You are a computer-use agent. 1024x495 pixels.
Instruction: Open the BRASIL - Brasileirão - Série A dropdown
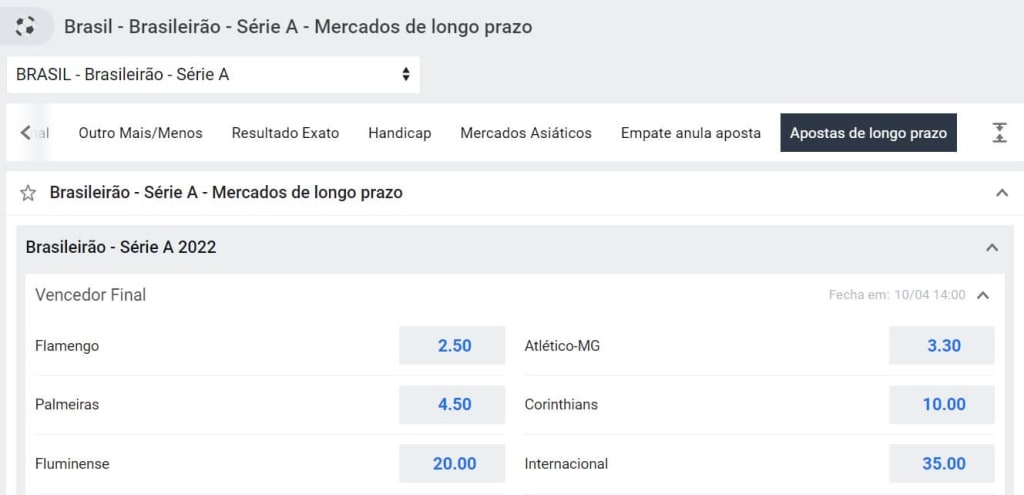coord(214,74)
